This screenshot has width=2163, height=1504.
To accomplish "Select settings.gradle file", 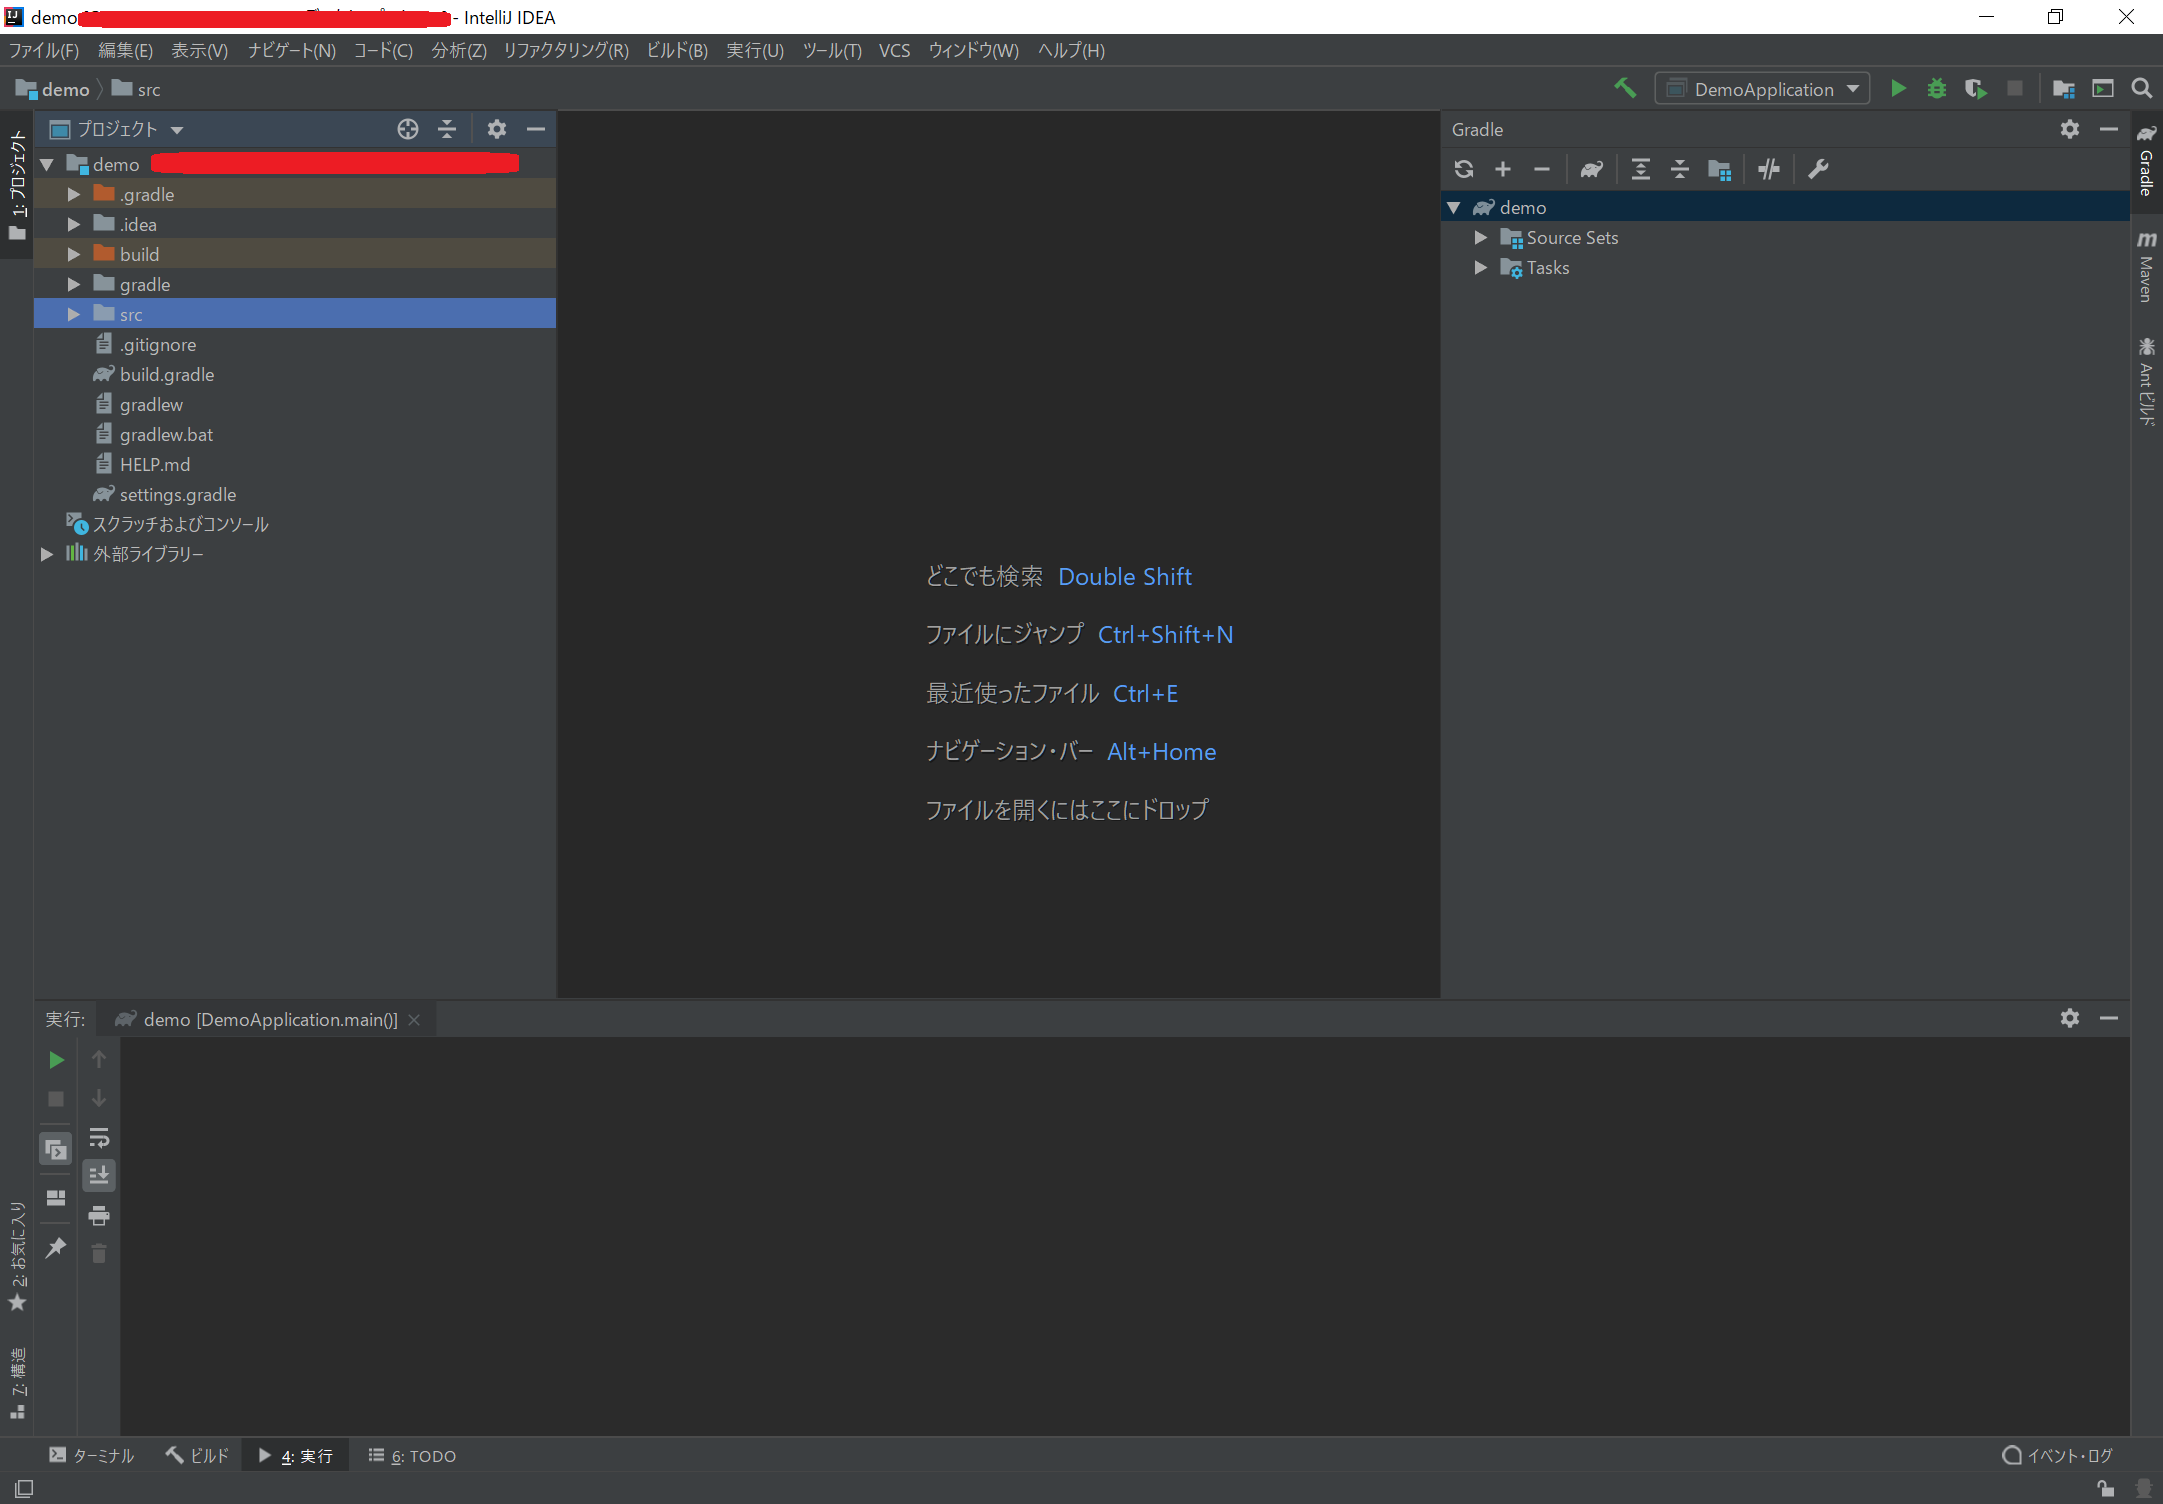I will (178, 494).
